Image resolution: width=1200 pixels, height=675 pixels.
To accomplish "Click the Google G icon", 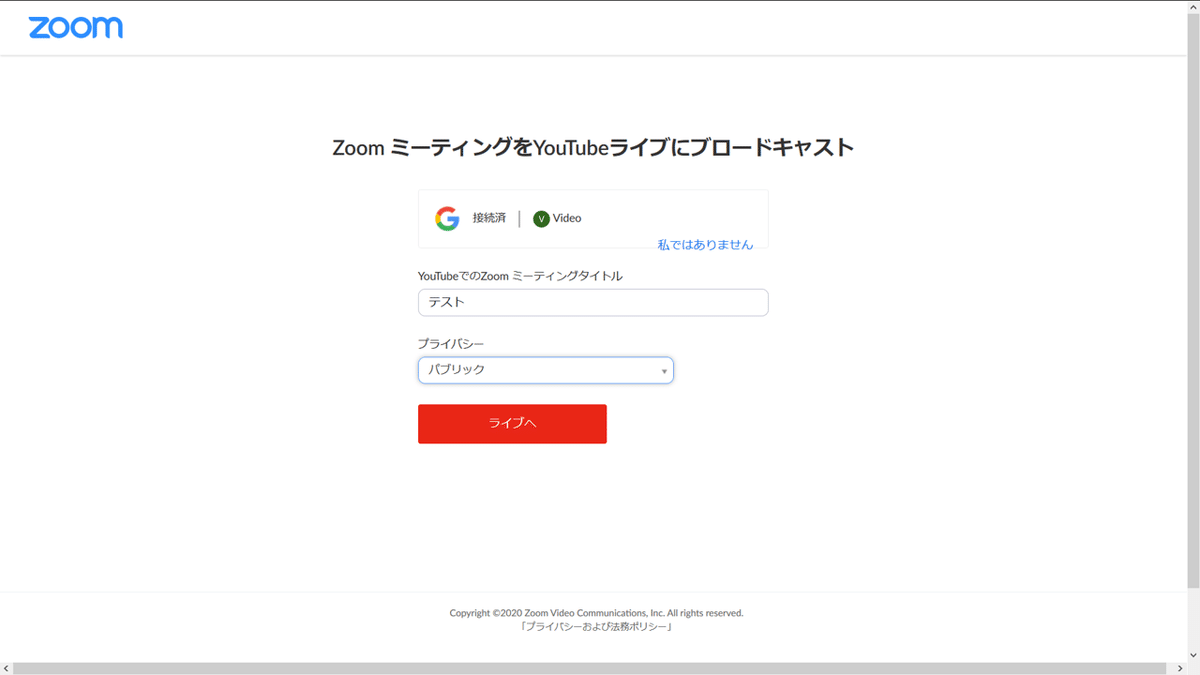I will (x=447, y=218).
